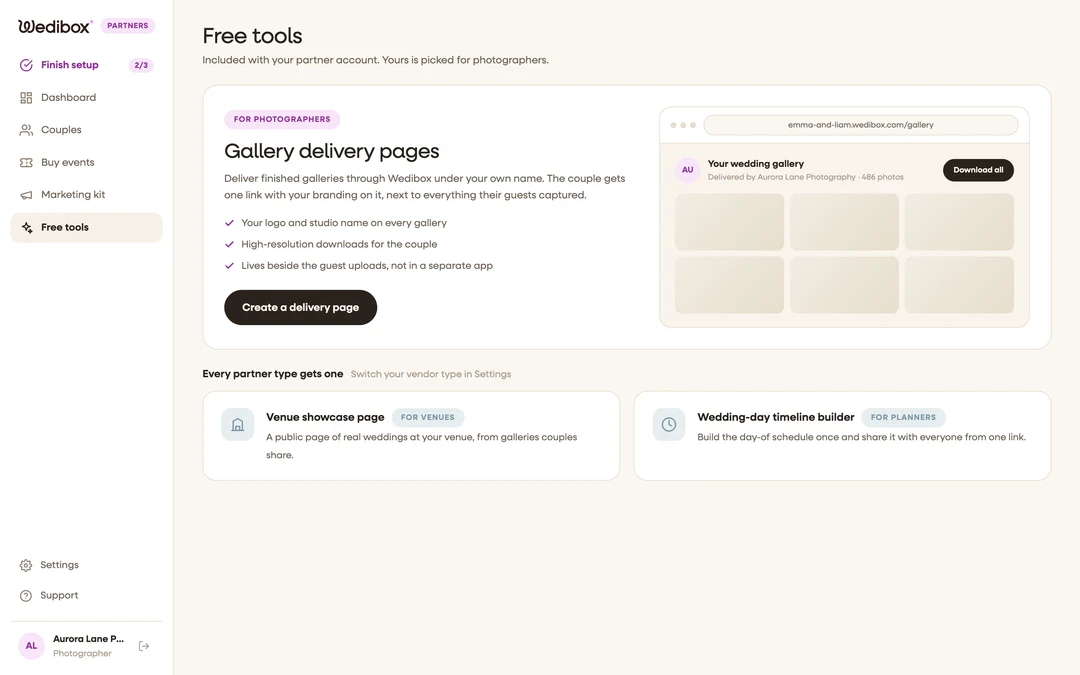Click the FOR PHOTOGRAPHERS tag
This screenshot has width=1080, height=675.
[282, 119]
